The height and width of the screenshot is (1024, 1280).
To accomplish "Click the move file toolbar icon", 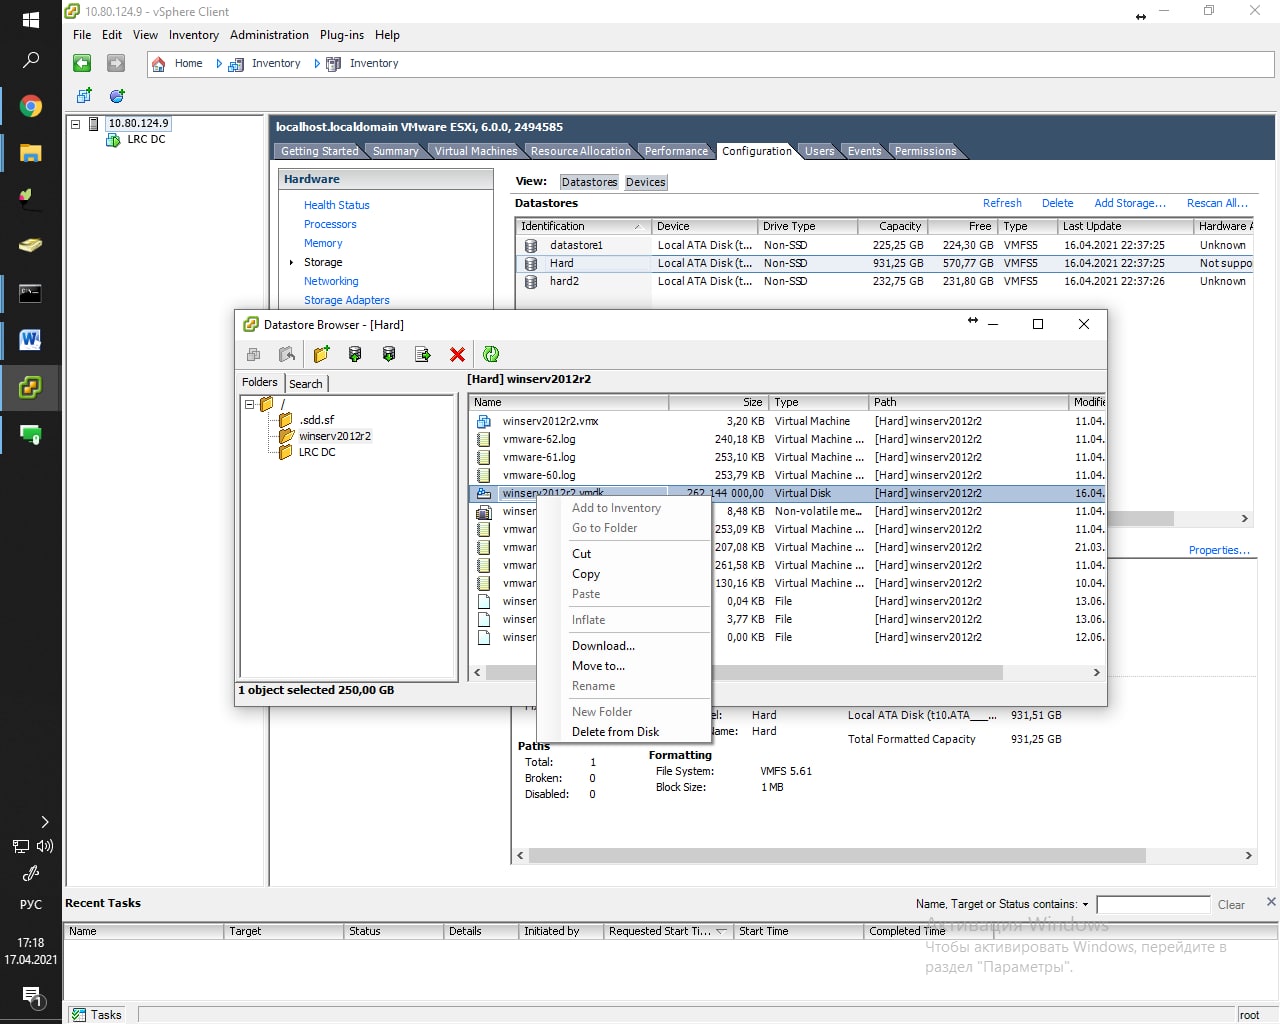I will point(423,354).
